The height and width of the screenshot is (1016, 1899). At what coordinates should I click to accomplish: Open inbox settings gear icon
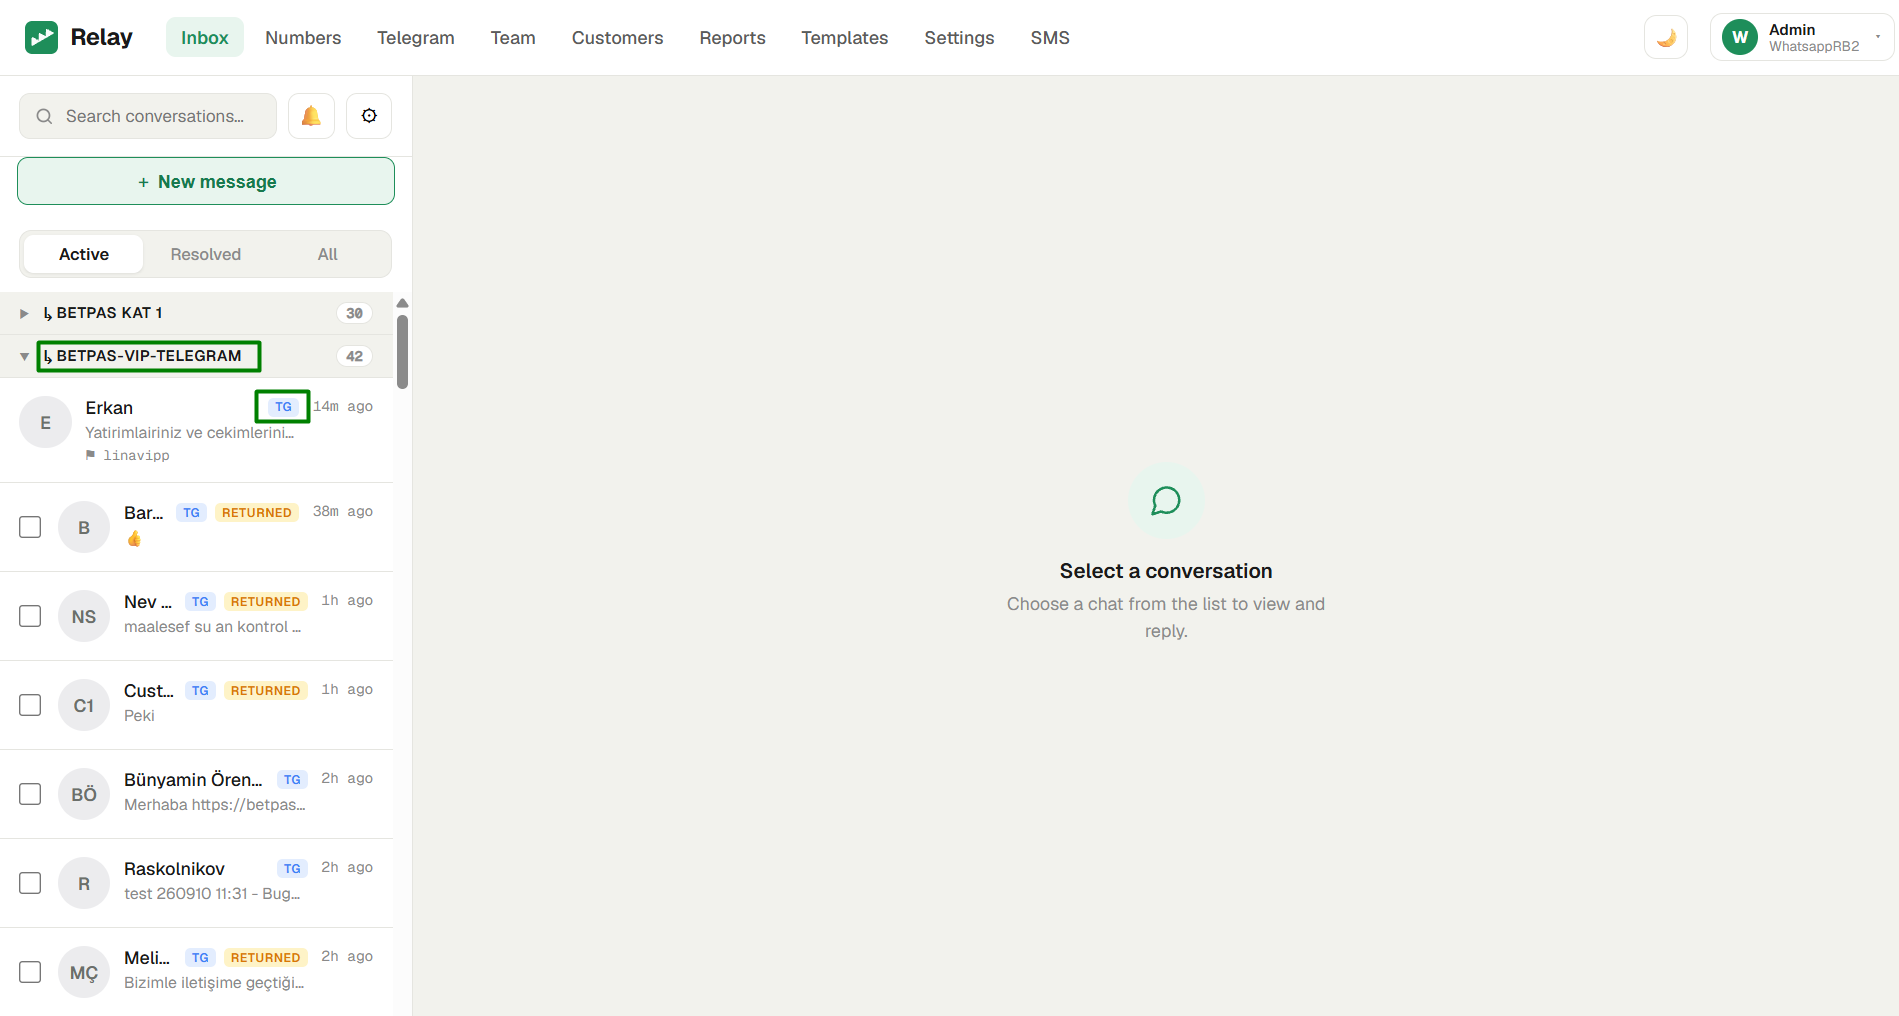[369, 116]
